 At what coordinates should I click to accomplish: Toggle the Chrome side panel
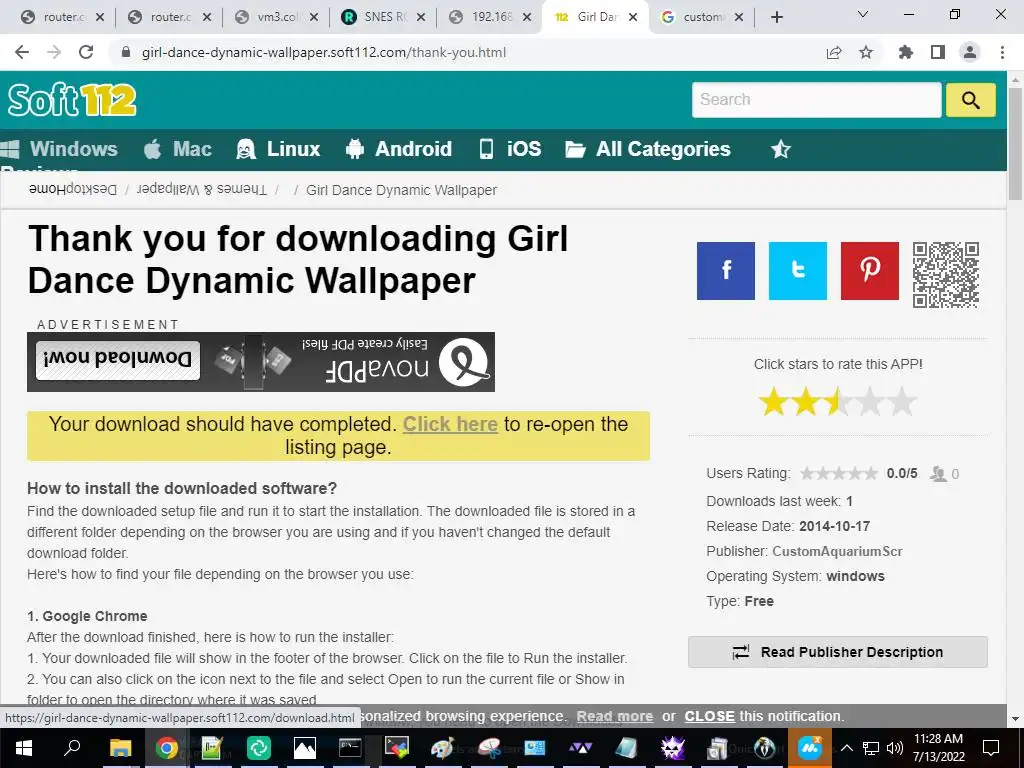(x=938, y=52)
